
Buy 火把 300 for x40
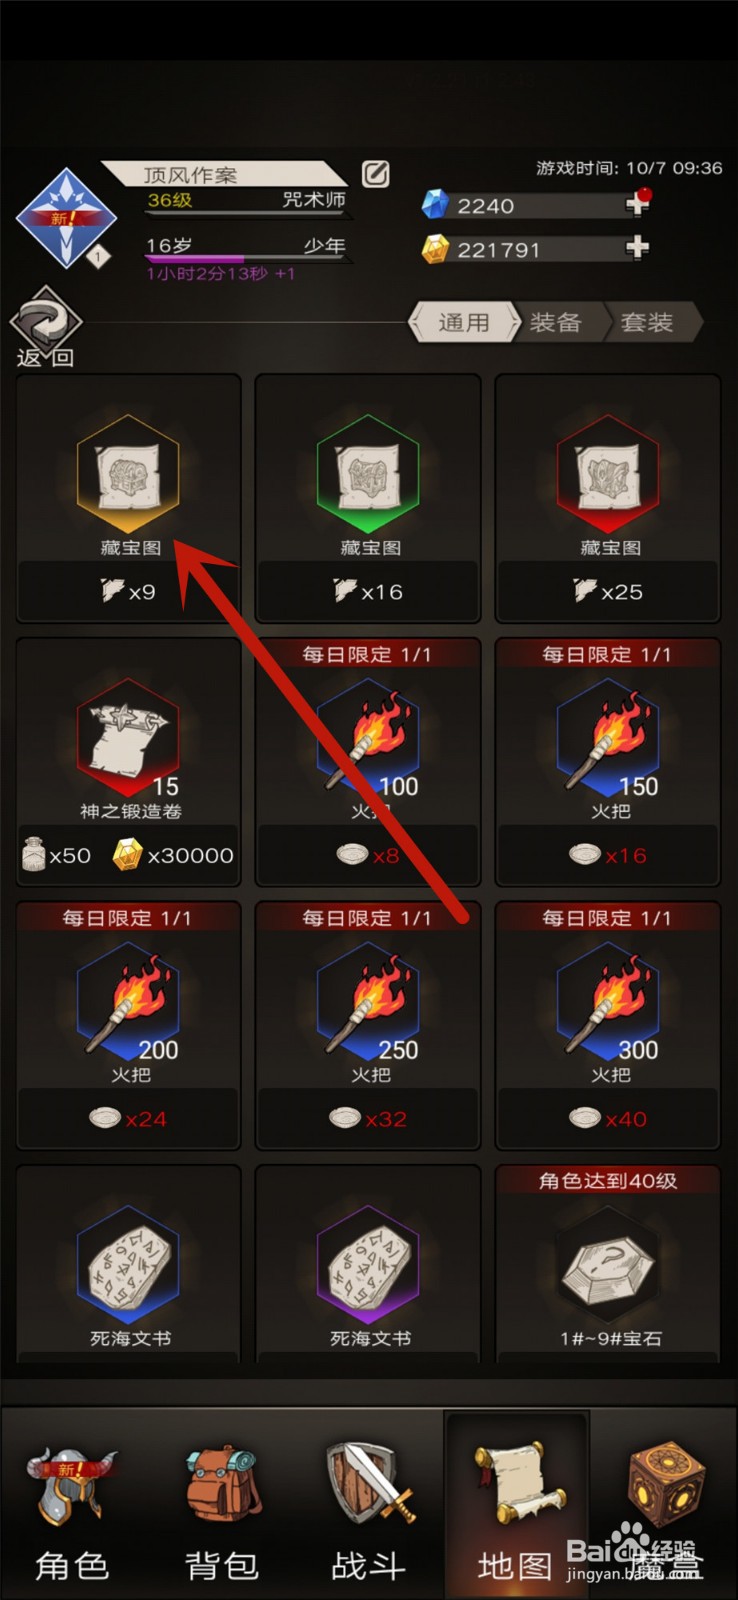pos(608,1025)
